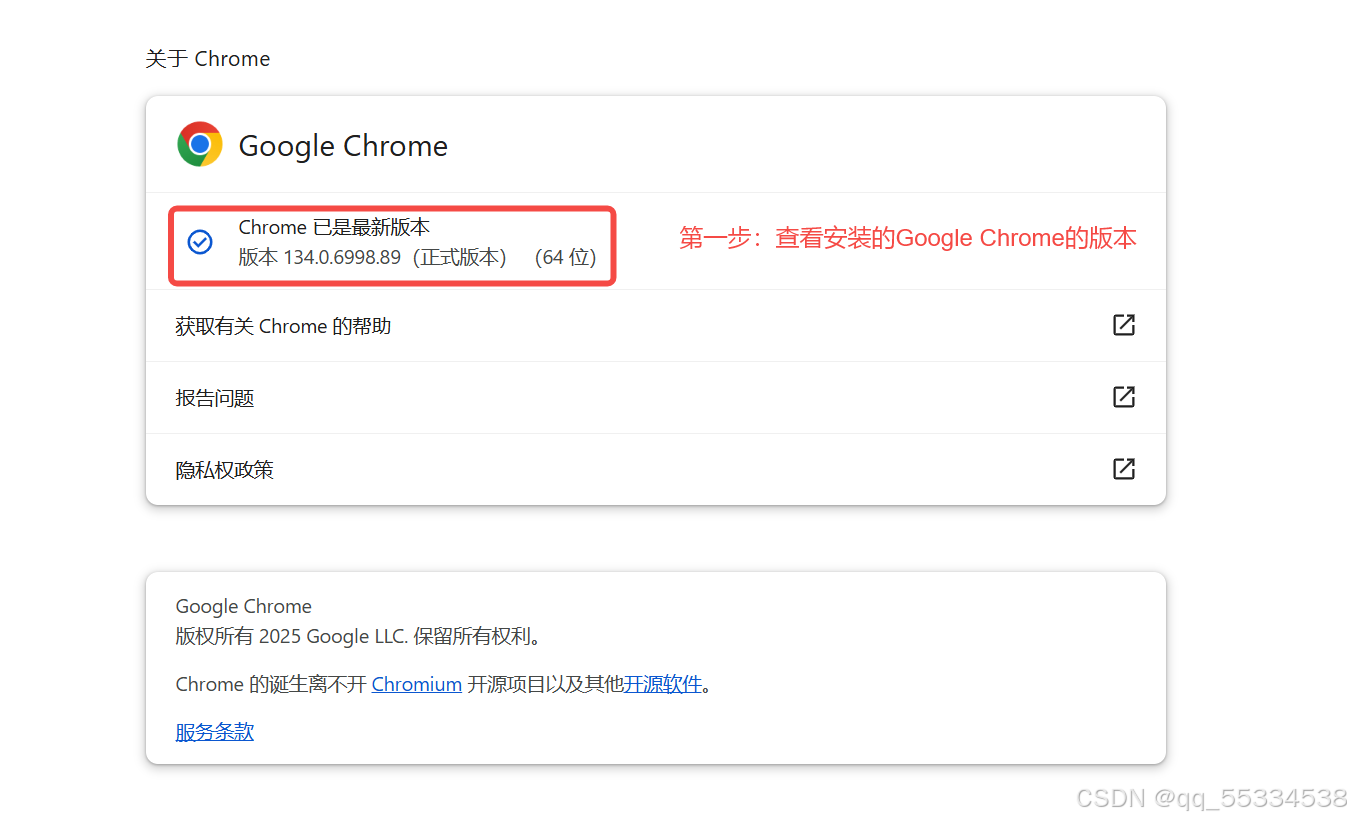Open external link icon for 获取有关 Chrome 的帮助

[1124, 325]
